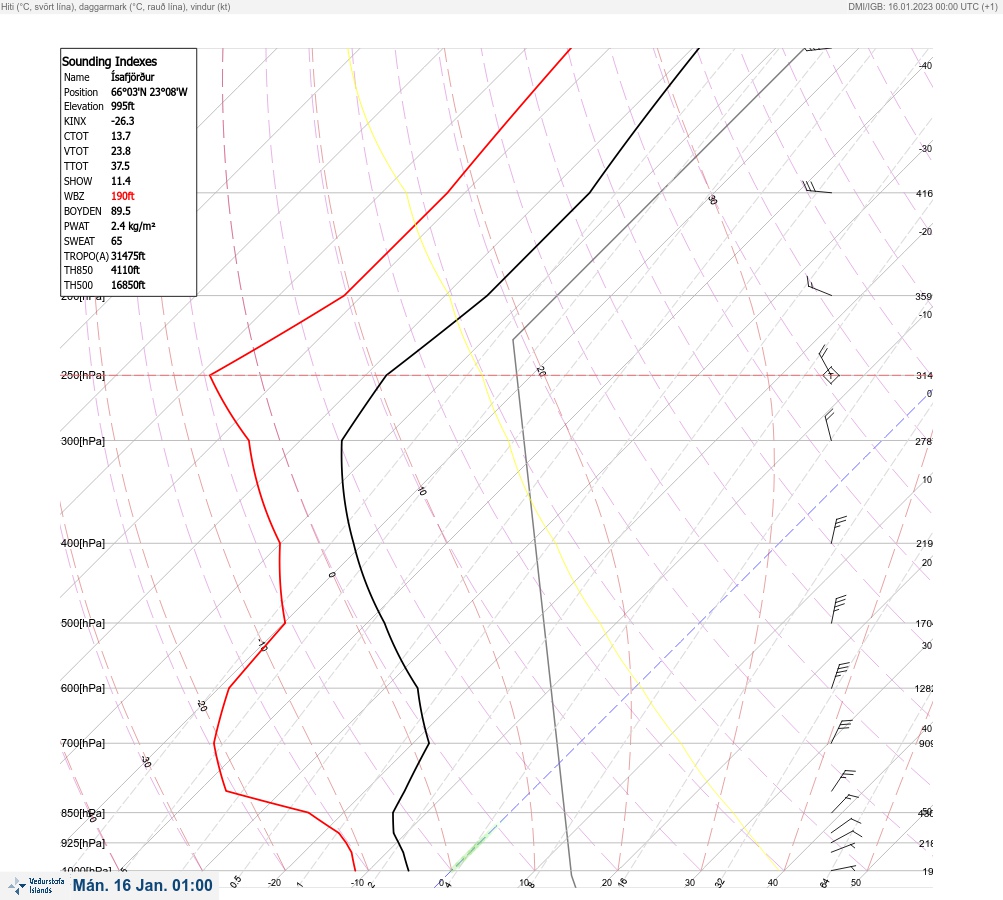The height and width of the screenshot is (900, 1003).
Task: Click the TH850 value 4110ft
Action: (x=125, y=270)
